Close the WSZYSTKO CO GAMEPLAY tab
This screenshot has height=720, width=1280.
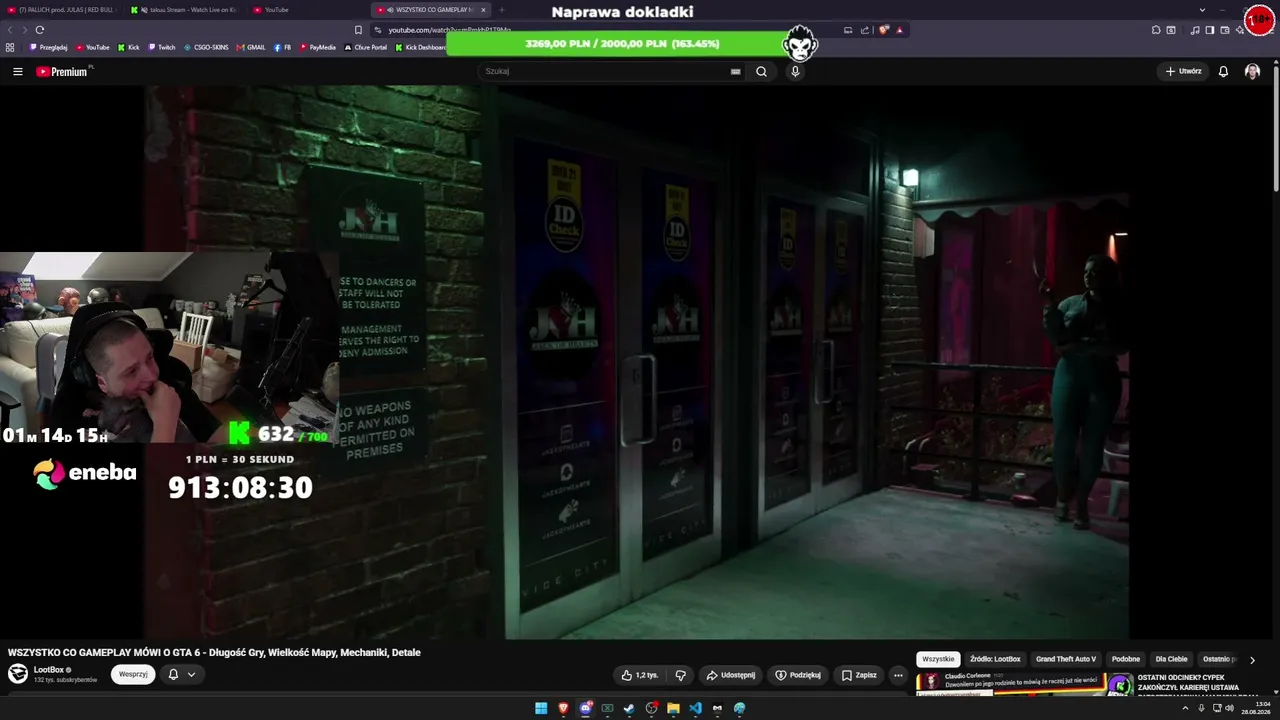tap(484, 10)
